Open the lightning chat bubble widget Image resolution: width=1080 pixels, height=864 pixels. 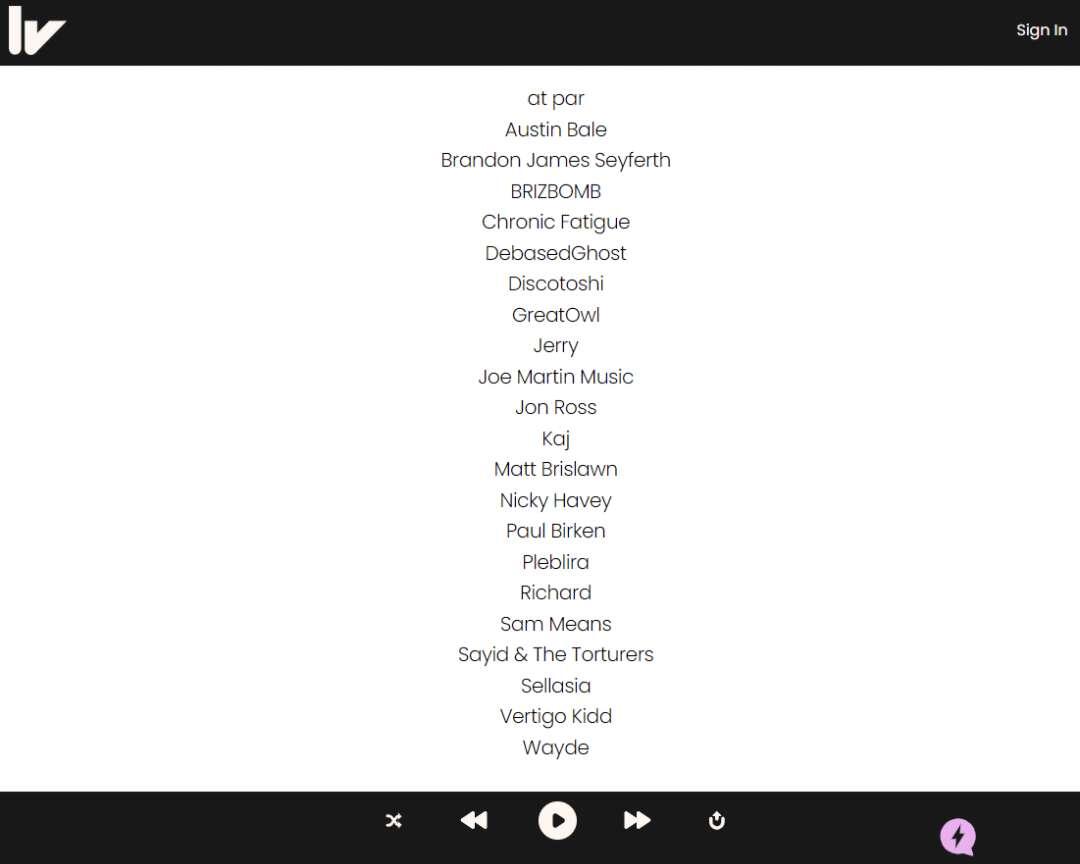click(958, 836)
